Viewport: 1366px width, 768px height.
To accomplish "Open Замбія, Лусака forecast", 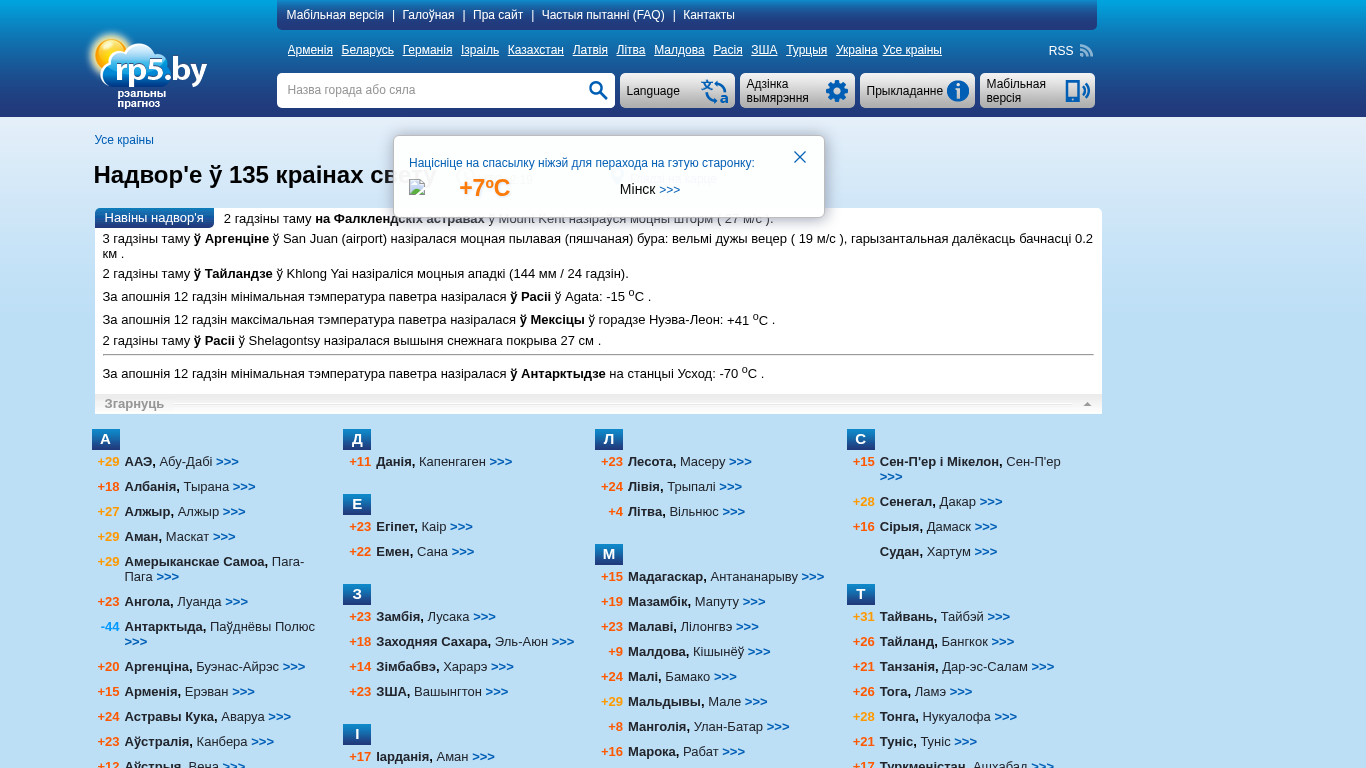I will click(436, 617).
